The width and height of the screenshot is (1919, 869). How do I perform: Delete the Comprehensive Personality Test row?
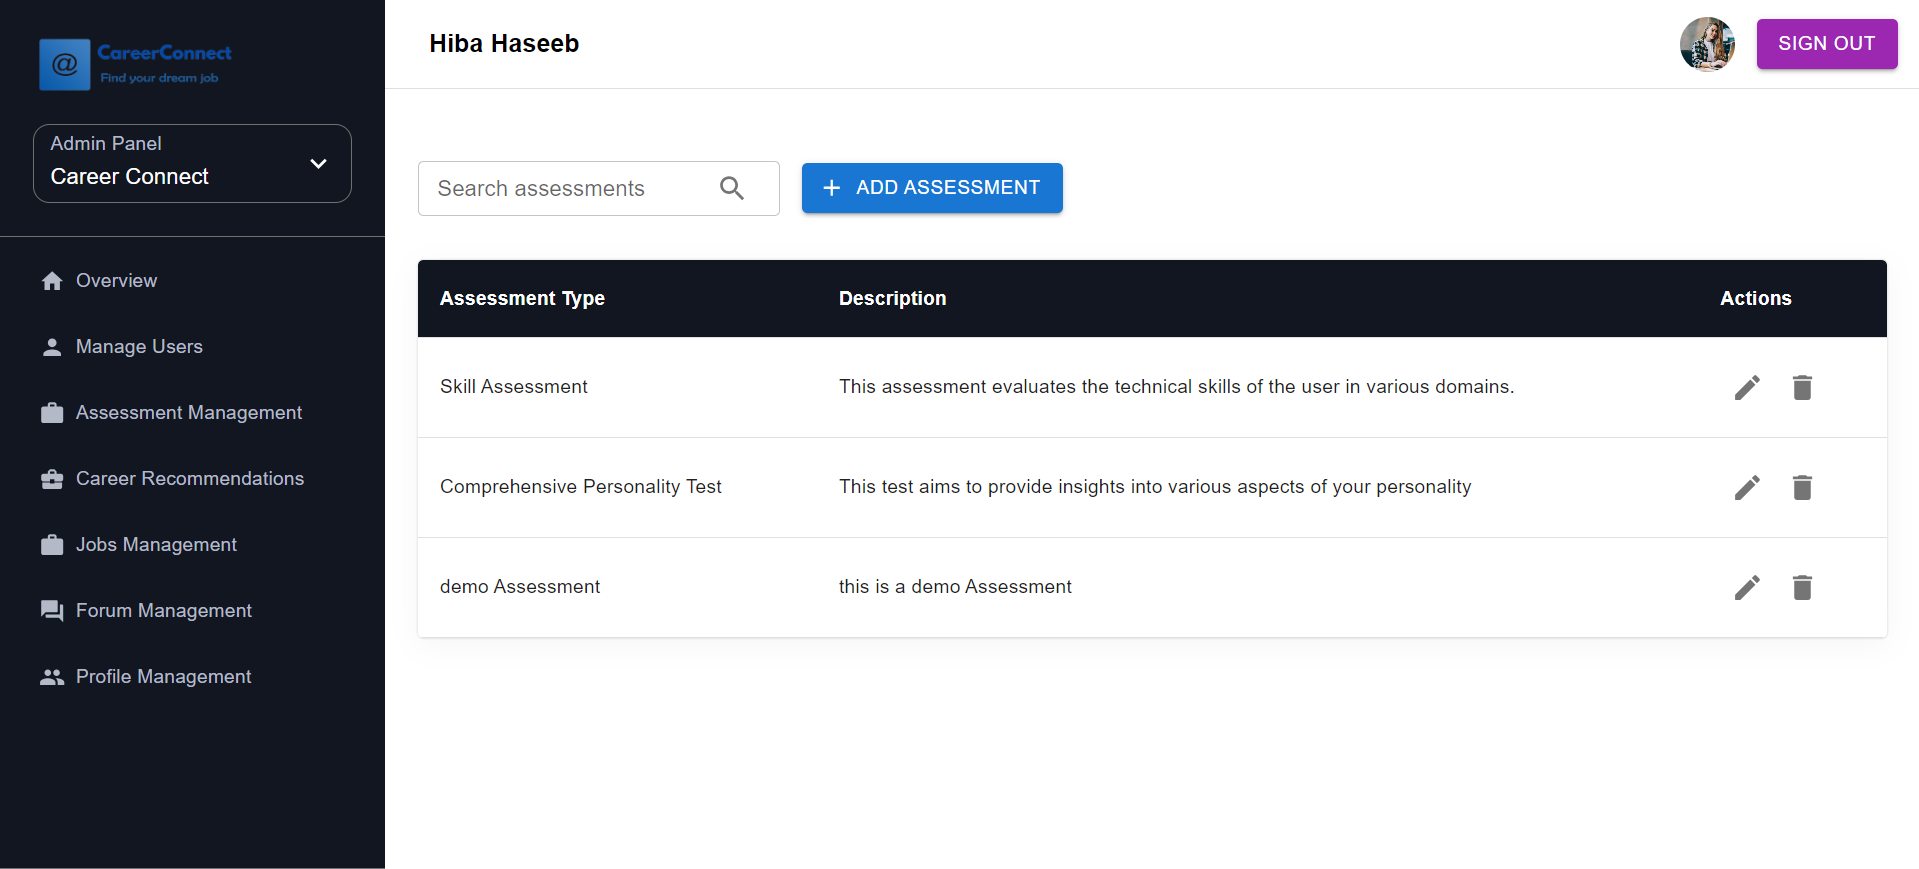coord(1802,487)
